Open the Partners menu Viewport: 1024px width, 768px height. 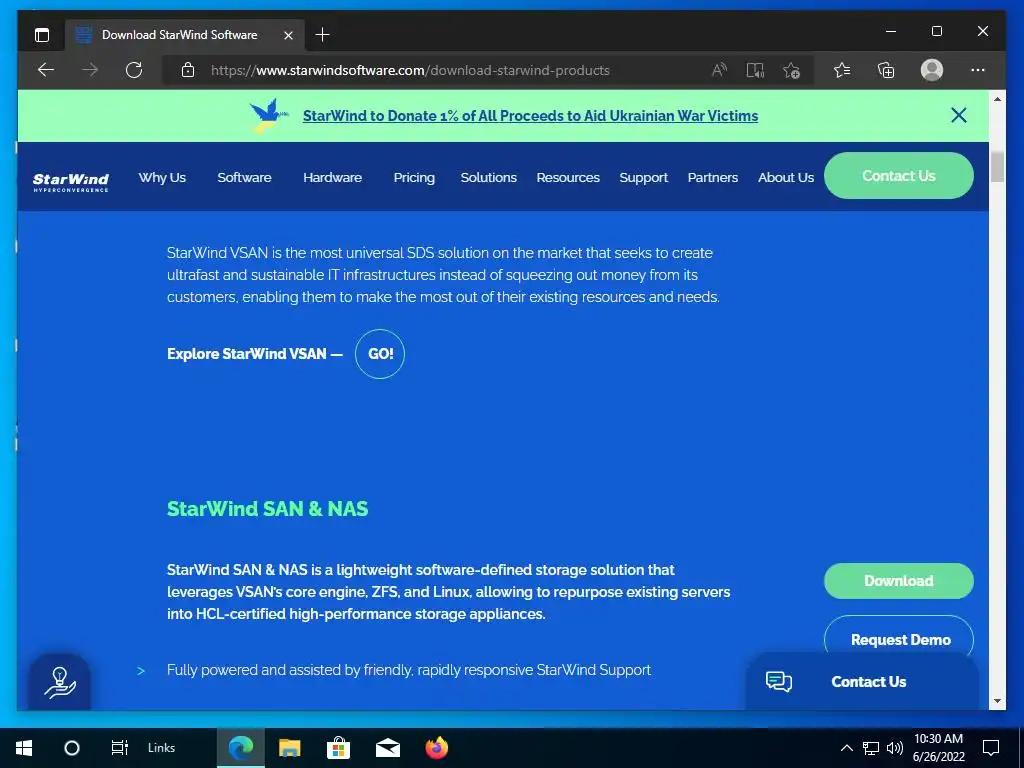click(x=712, y=178)
